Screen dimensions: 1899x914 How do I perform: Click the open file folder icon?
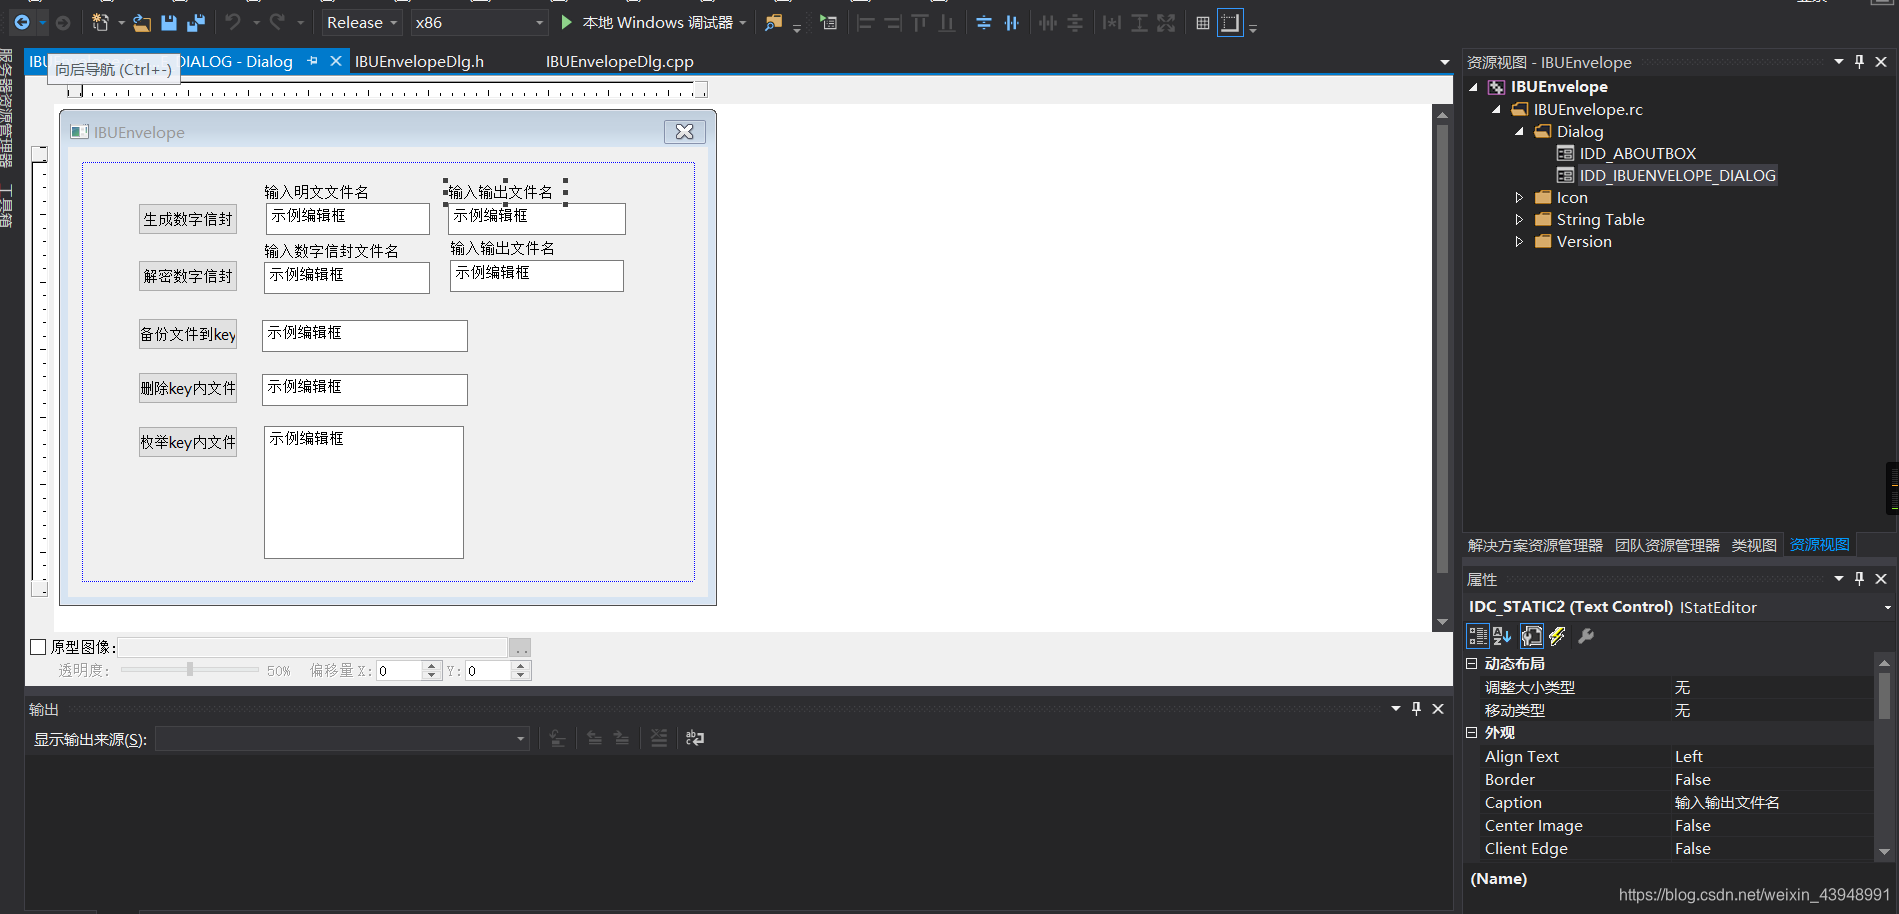coord(142,22)
